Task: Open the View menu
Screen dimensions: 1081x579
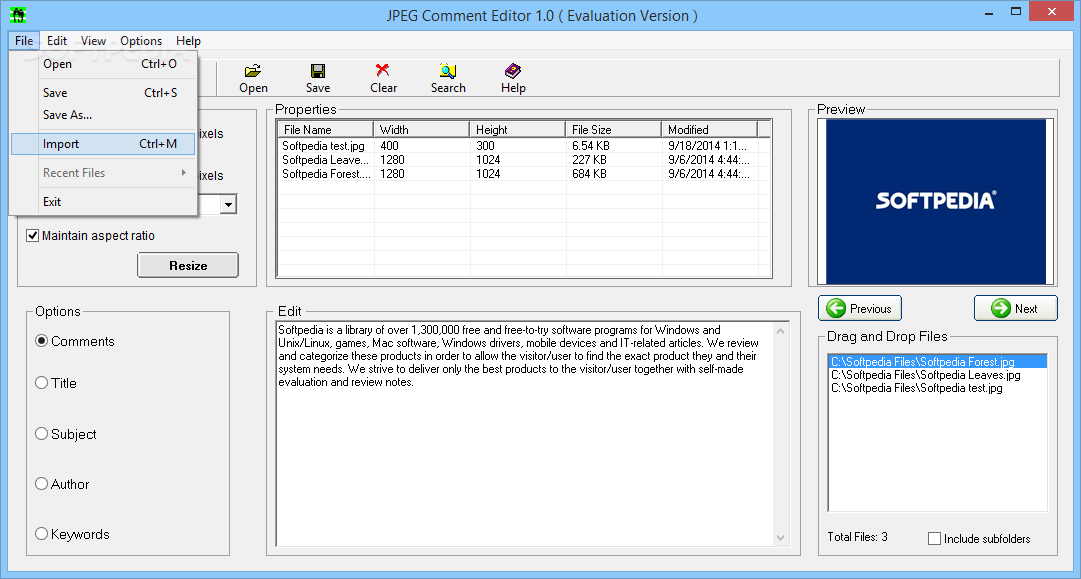Action: click(x=93, y=41)
